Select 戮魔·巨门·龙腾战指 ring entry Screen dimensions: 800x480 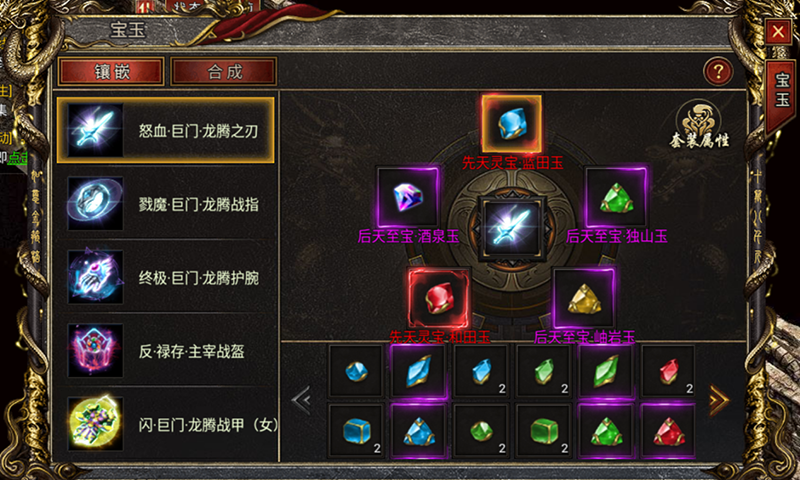tap(165, 204)
